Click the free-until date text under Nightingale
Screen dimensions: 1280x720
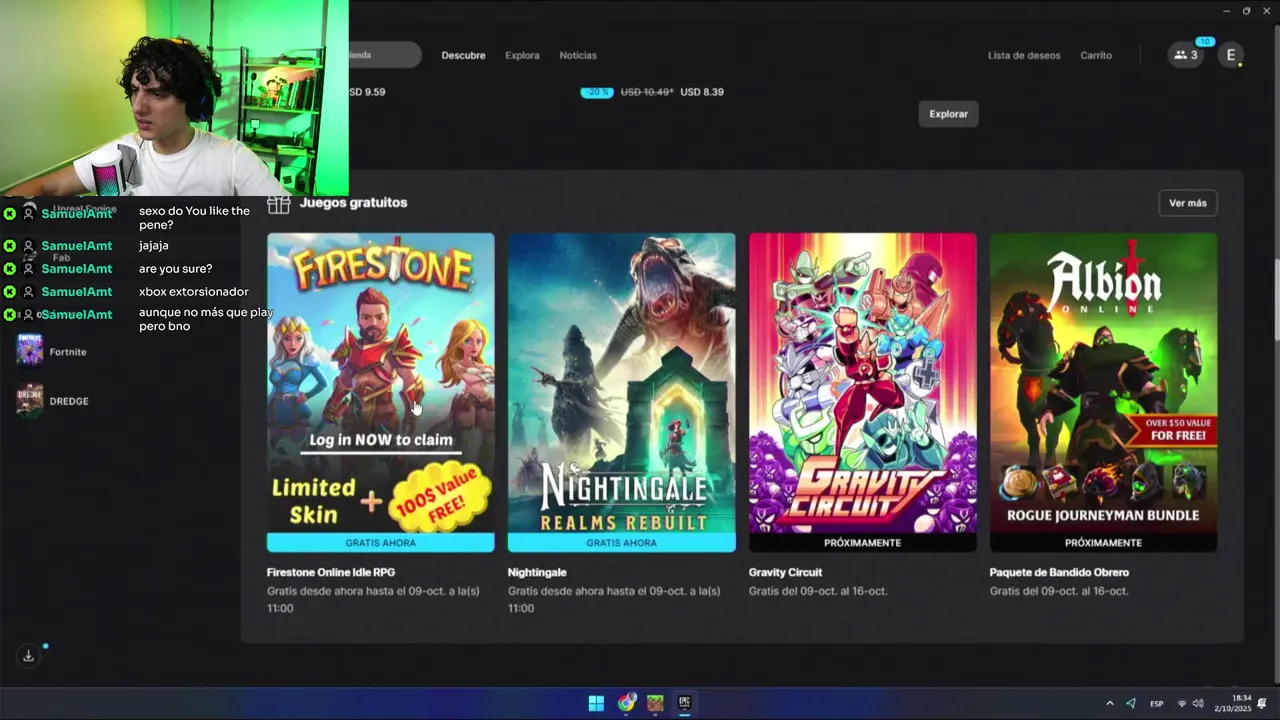[614, 599]
